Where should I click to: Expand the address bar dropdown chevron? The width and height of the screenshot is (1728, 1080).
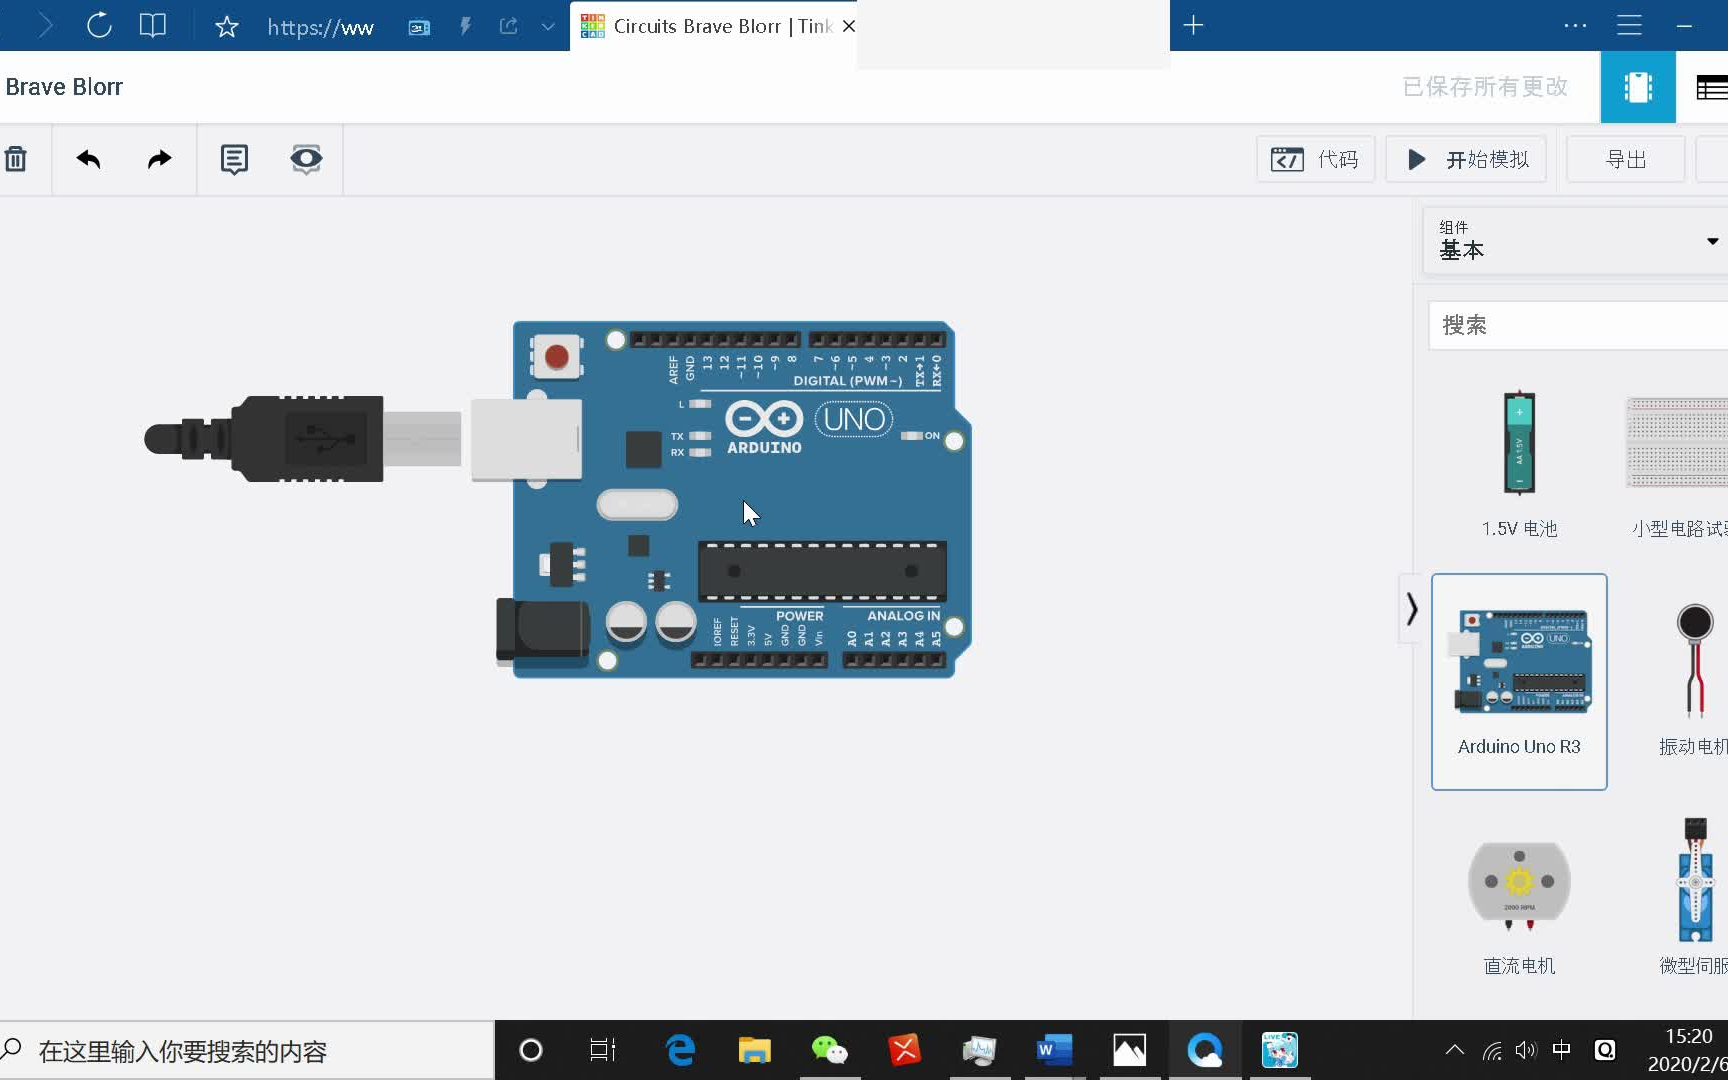[547, 27]
